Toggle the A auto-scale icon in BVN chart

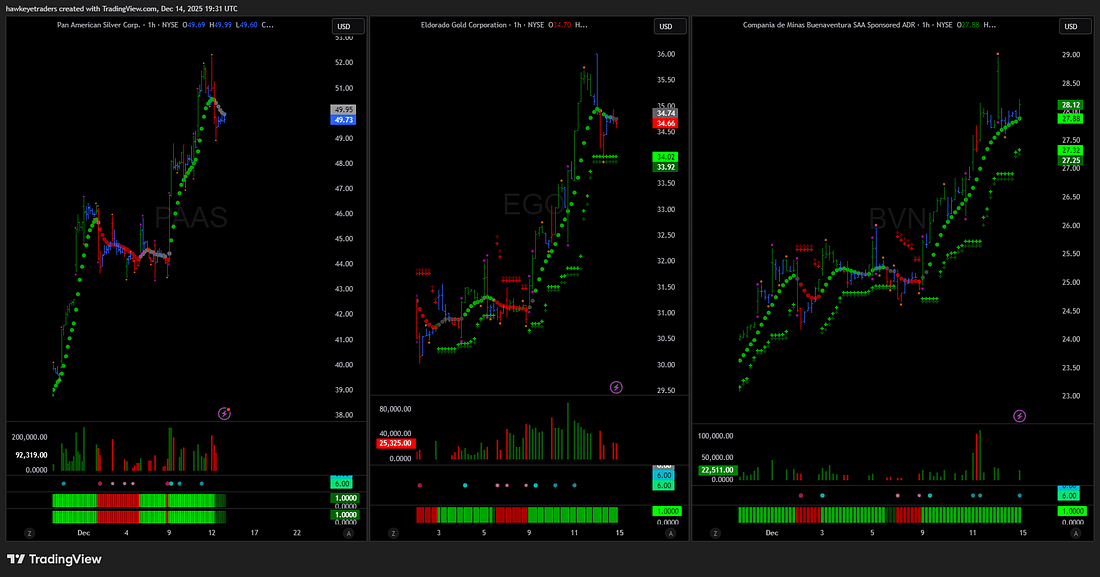pyautogui.click(x=1075, y=533)
